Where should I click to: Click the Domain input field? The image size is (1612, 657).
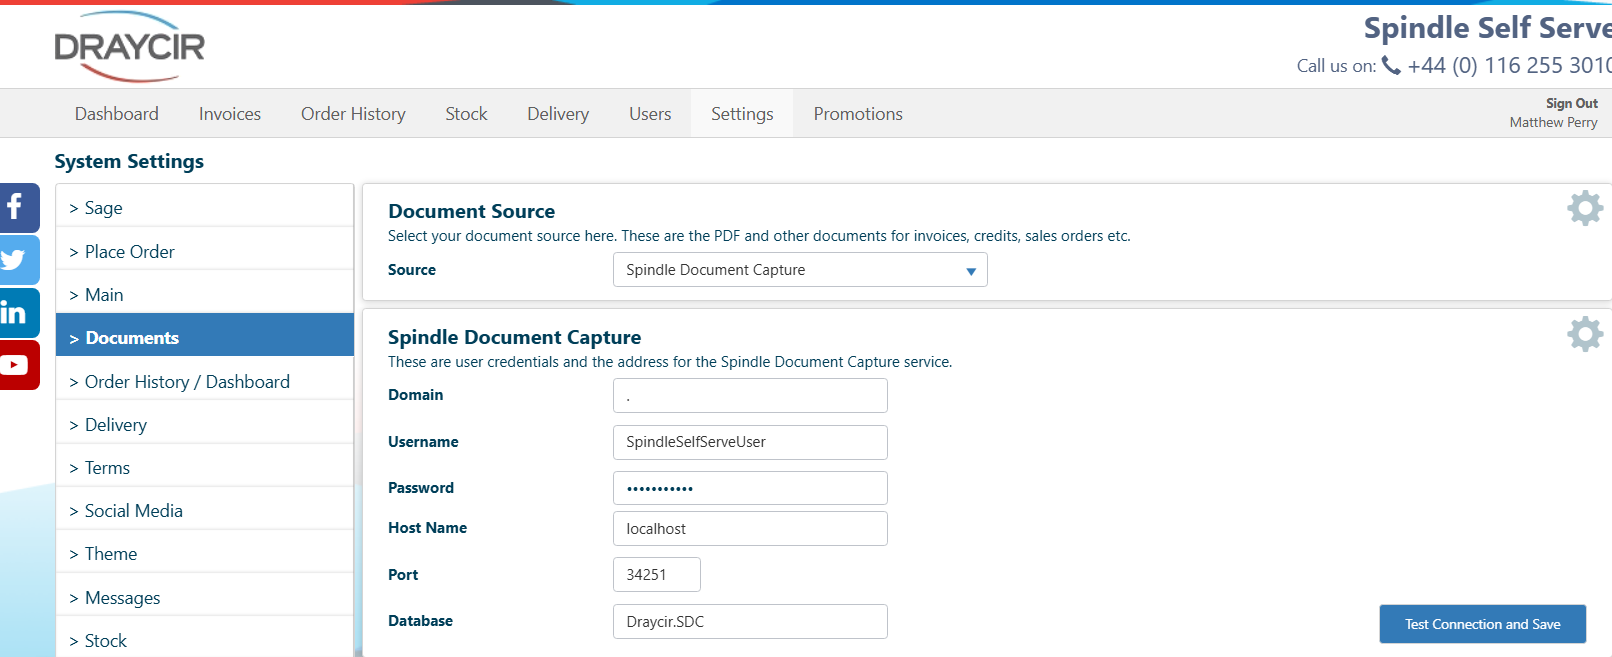tap(750, 396)
